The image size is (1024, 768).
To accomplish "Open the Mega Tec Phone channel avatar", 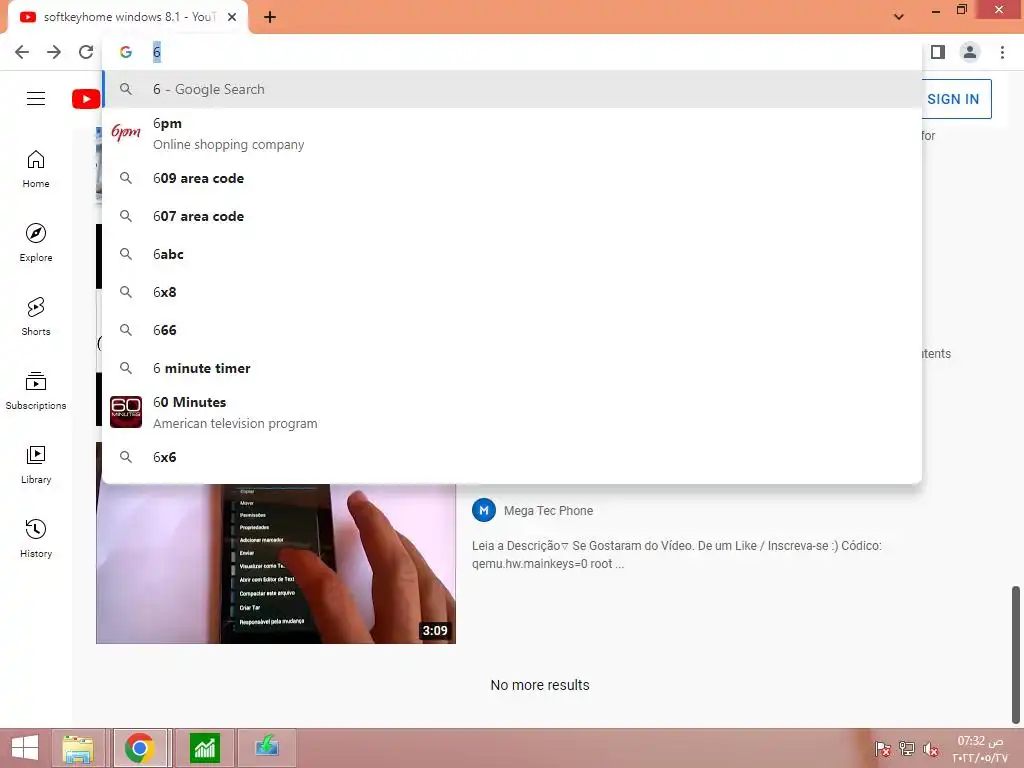I will click(484, 510).
